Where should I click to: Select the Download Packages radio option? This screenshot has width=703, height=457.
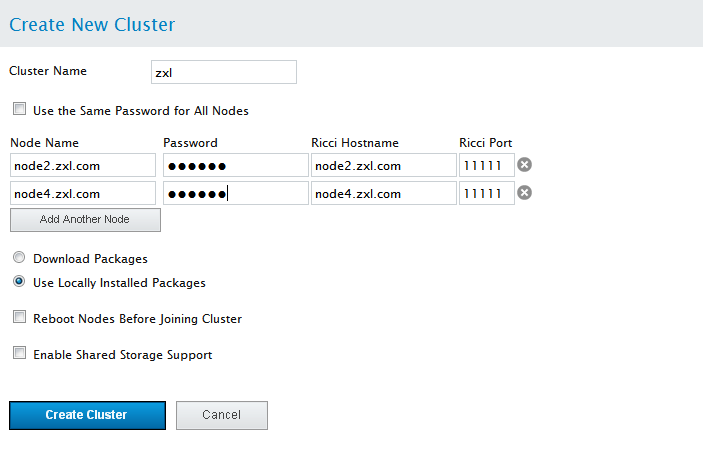click(19, 257)
